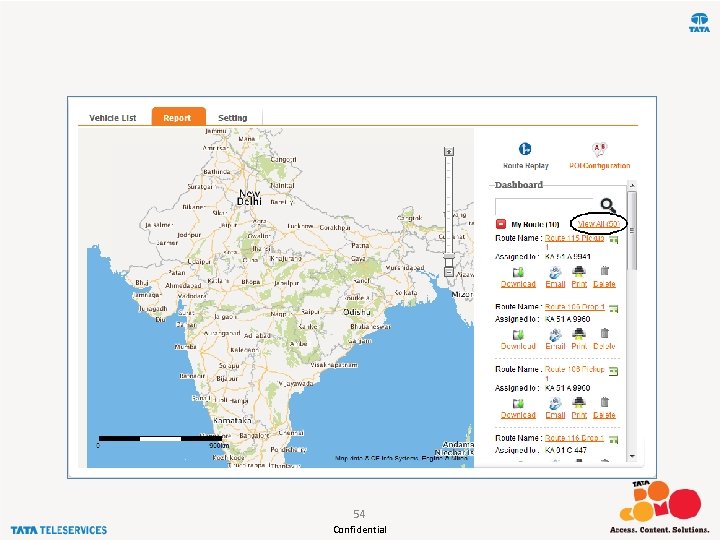720x540 pixels.
Task: Click green table icon beside Route 115 Pickup
Action: click(613, 240)
